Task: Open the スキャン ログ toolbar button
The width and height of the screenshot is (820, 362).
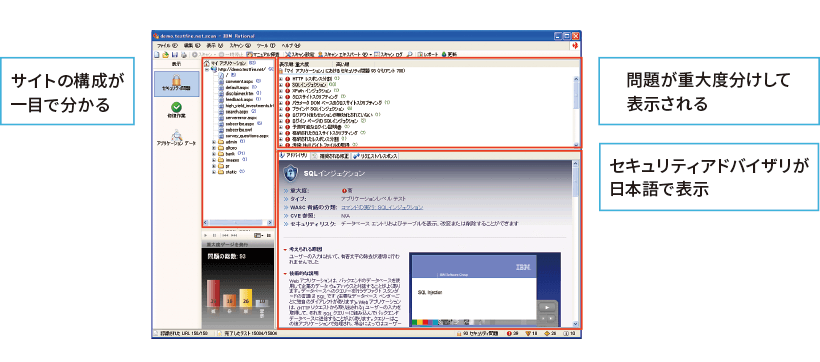Action: (x=389, y=54)
